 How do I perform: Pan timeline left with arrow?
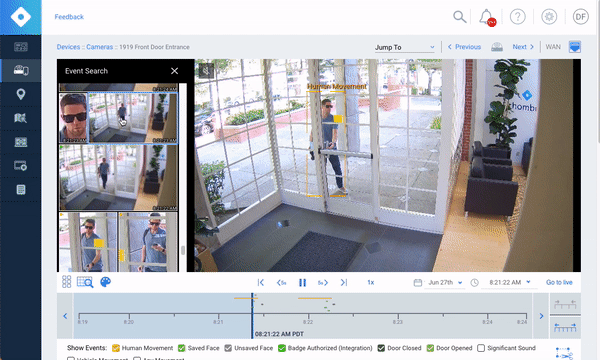pos(65,316)
